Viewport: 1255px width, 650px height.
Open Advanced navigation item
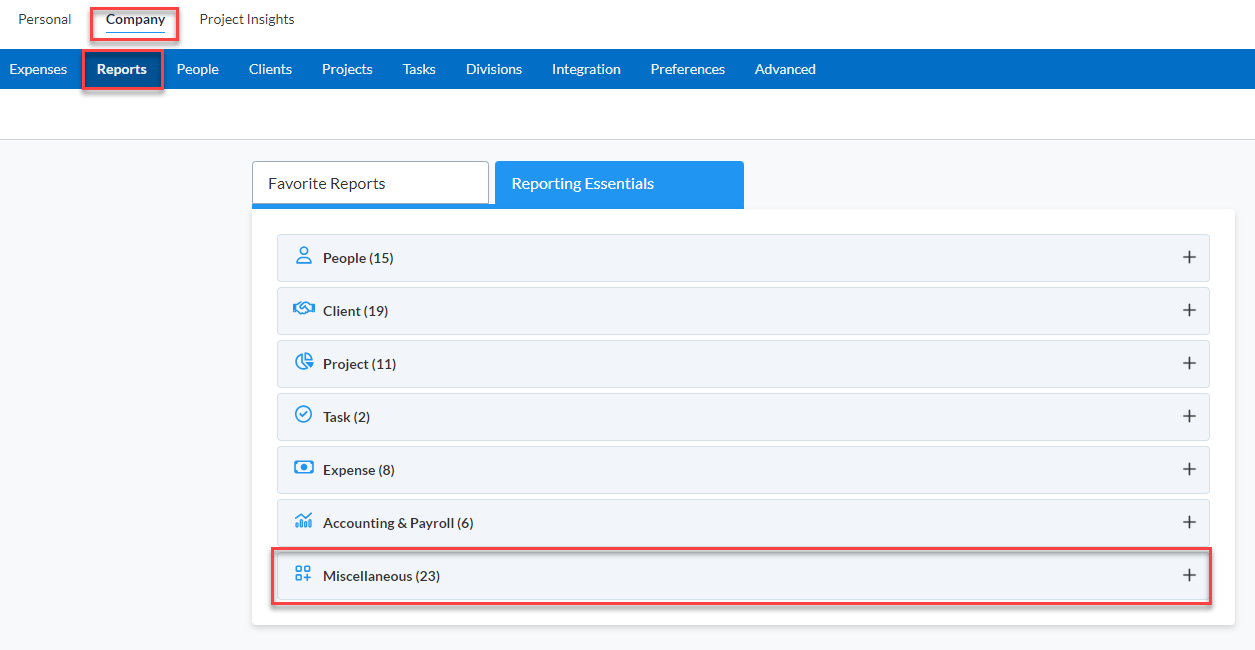[785, 69]
